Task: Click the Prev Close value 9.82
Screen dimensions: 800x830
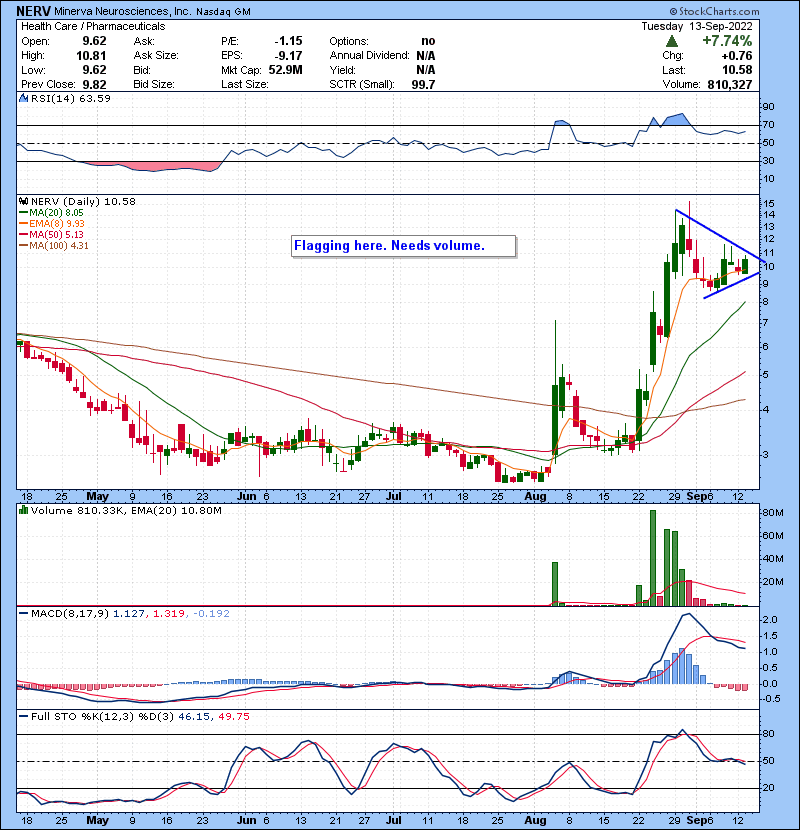Action: (94, 85)
